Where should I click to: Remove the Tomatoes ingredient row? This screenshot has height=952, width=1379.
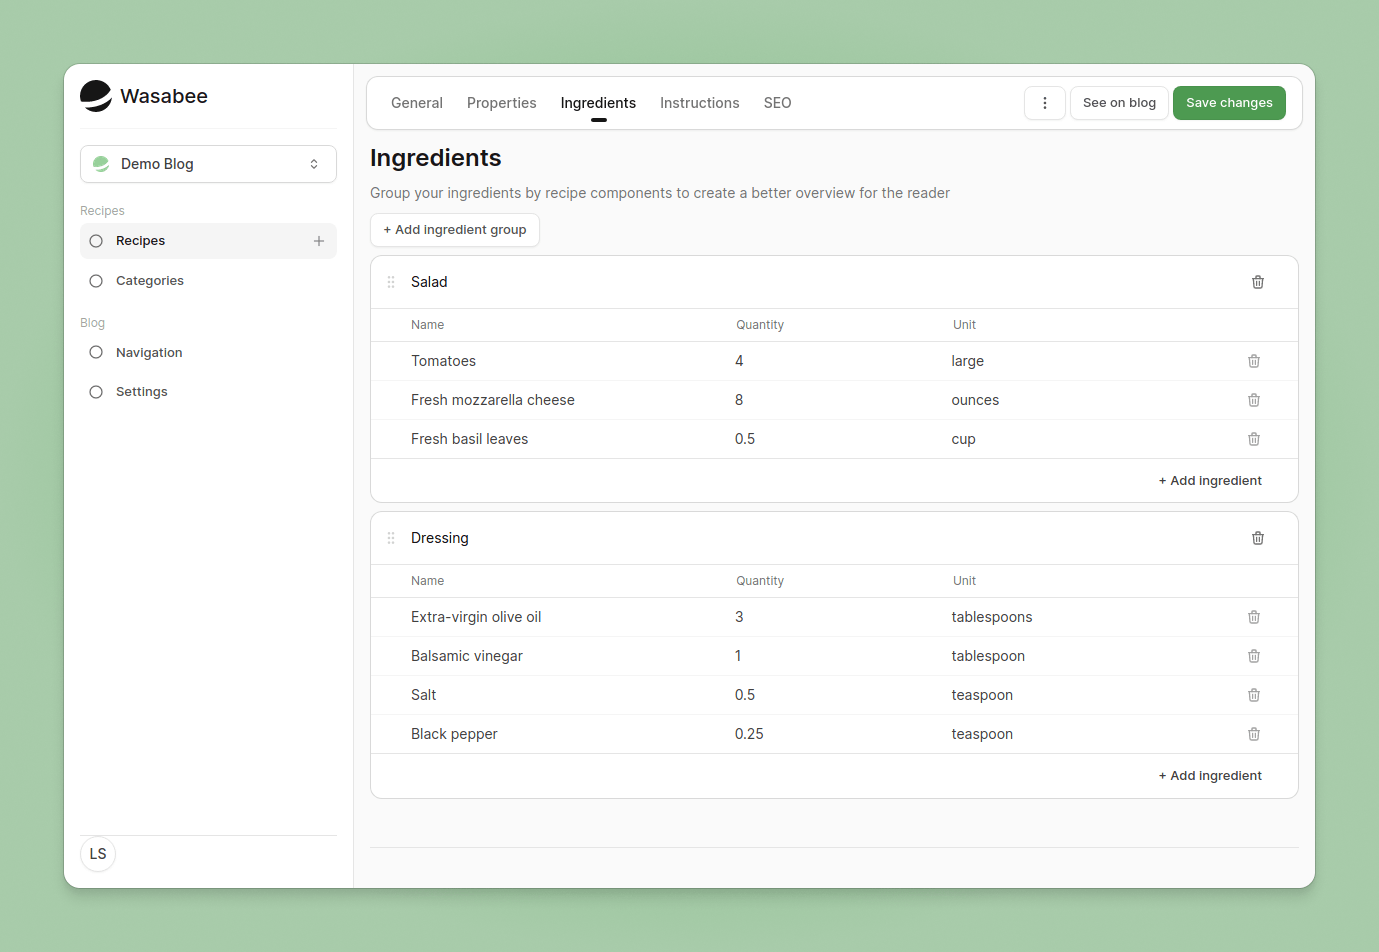[1254, 361]
